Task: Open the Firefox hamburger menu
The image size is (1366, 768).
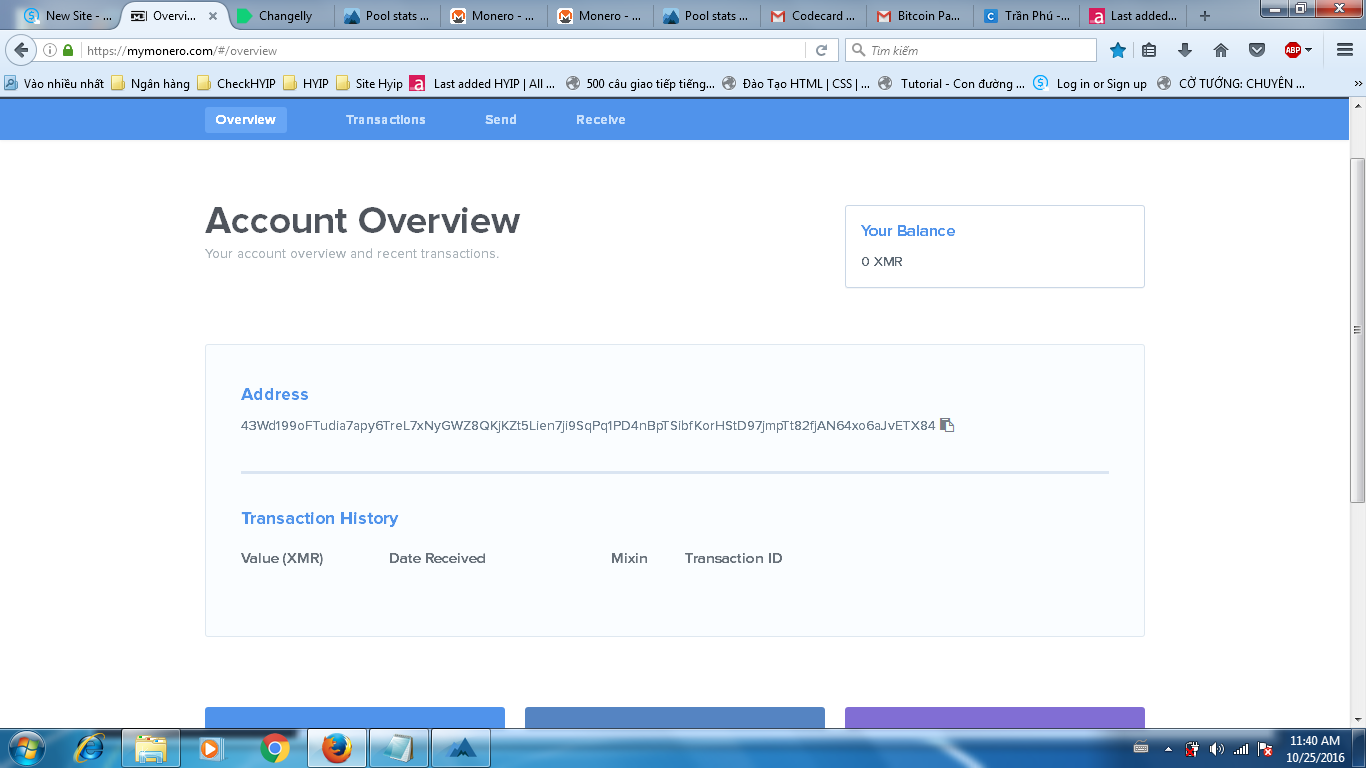Action: pos(1345,50)
